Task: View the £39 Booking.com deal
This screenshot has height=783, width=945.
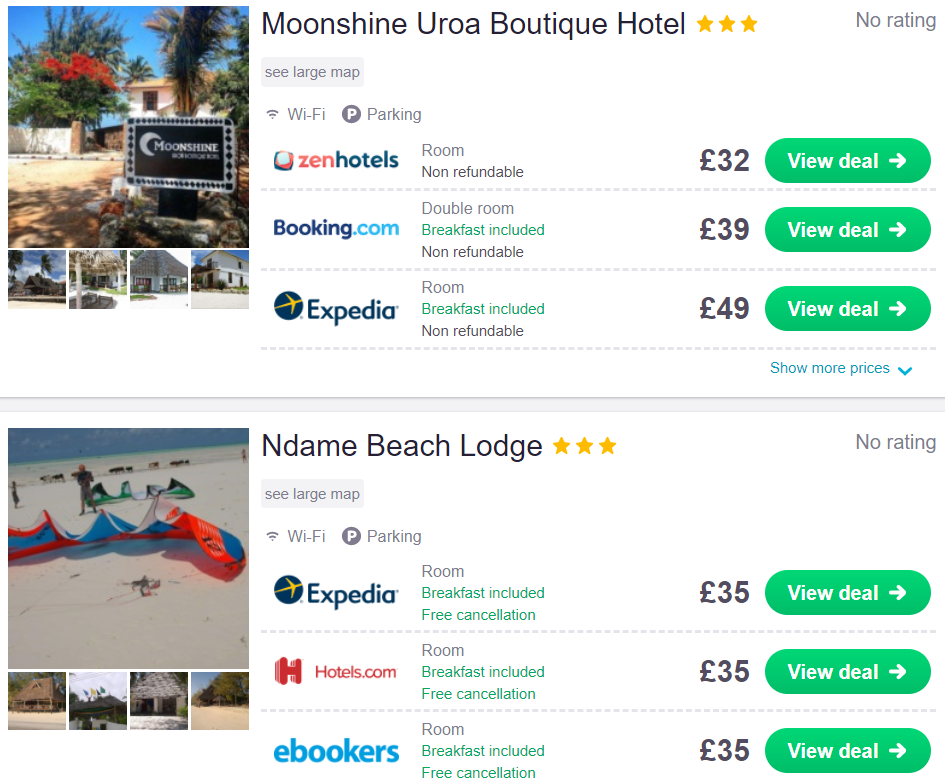Action: tap(847, 229)
